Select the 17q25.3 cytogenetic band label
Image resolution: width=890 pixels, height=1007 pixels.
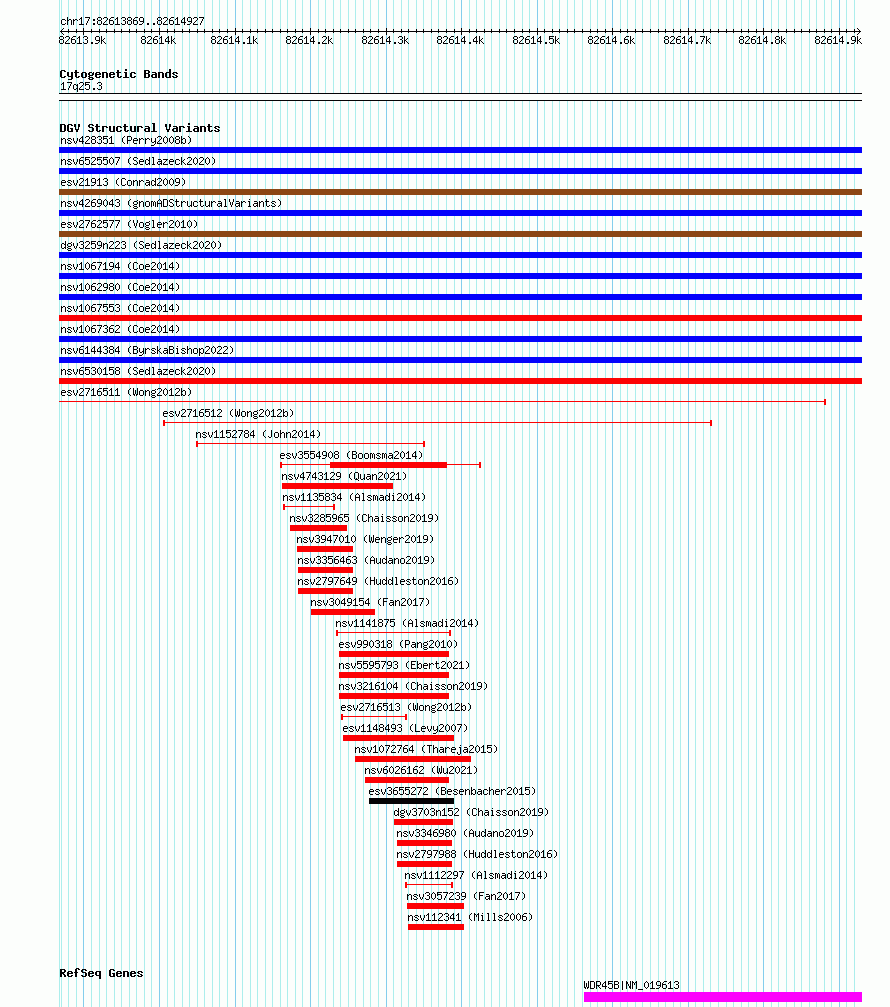(81, 86)
